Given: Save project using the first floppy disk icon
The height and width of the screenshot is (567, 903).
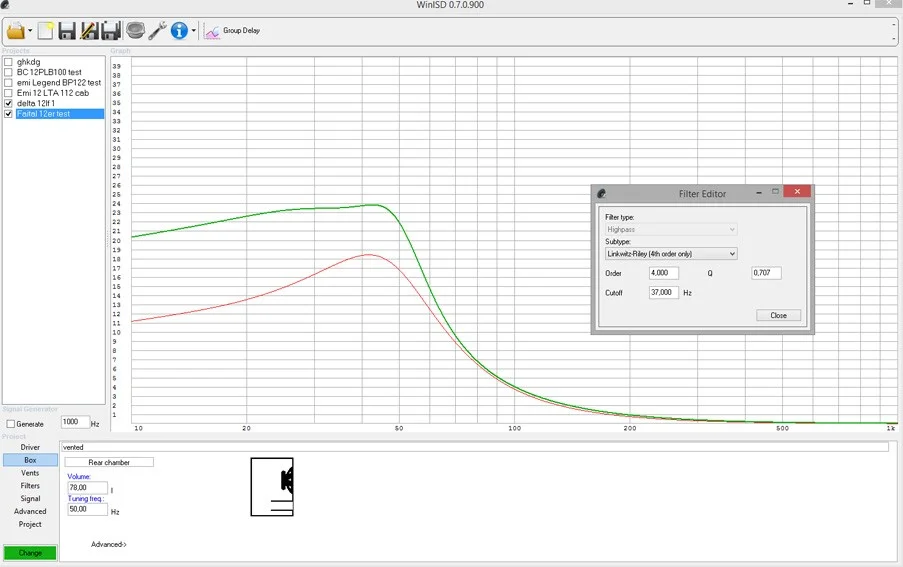Looking at the screenshot, I should click(x=67, y=31).
